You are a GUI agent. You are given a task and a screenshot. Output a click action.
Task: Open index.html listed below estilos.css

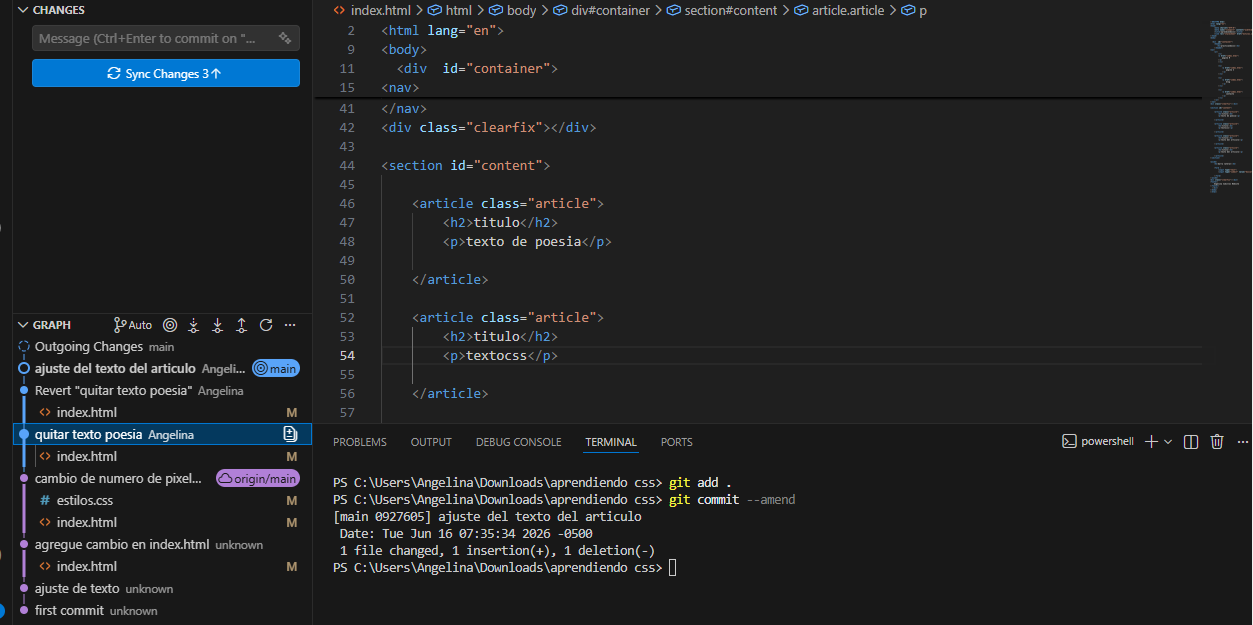point(162,522)
